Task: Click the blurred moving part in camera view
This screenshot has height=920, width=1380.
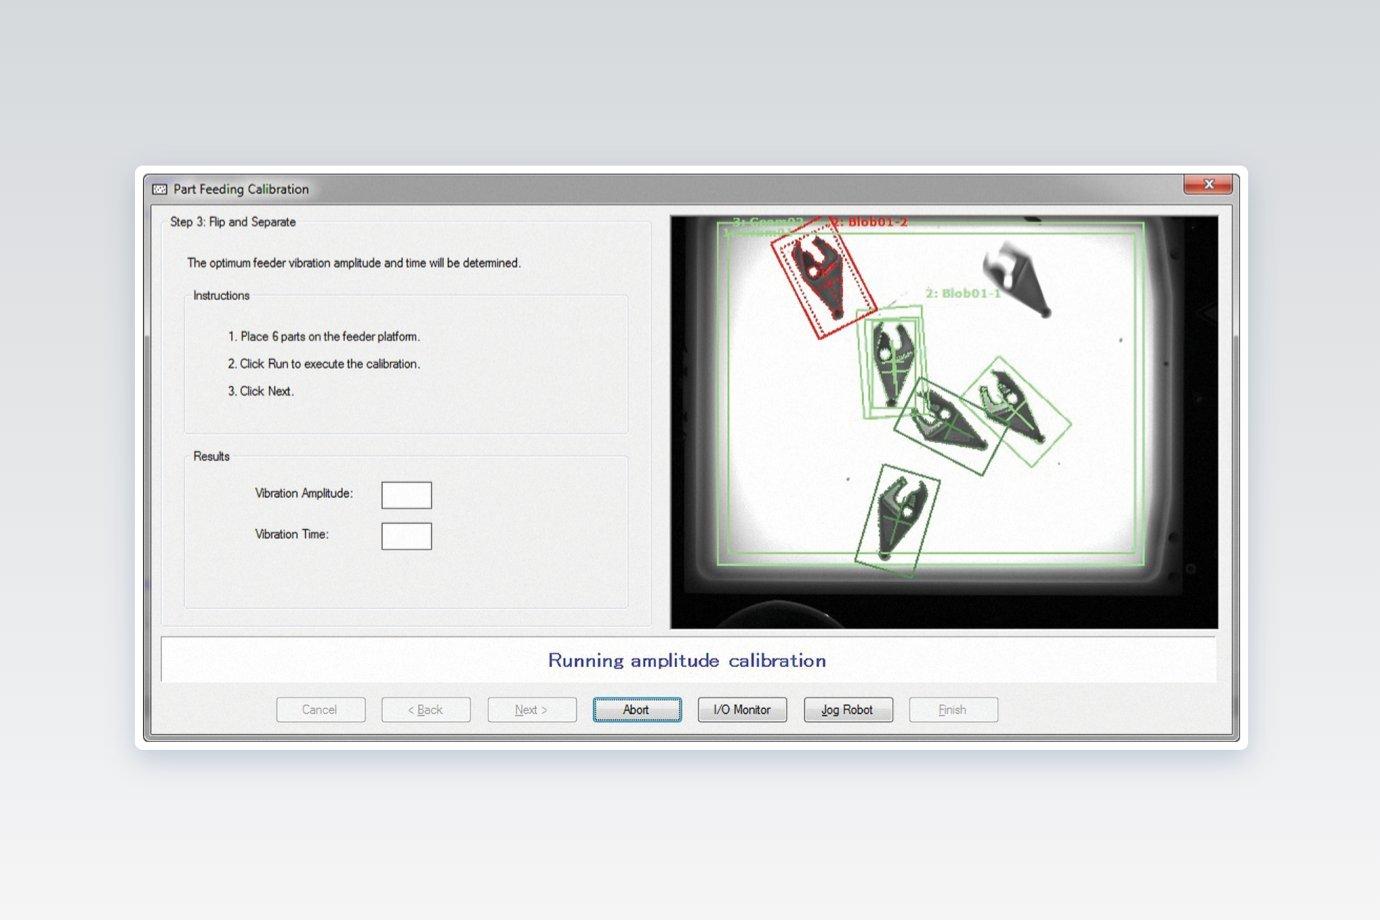Action: tap(1016, 280)
